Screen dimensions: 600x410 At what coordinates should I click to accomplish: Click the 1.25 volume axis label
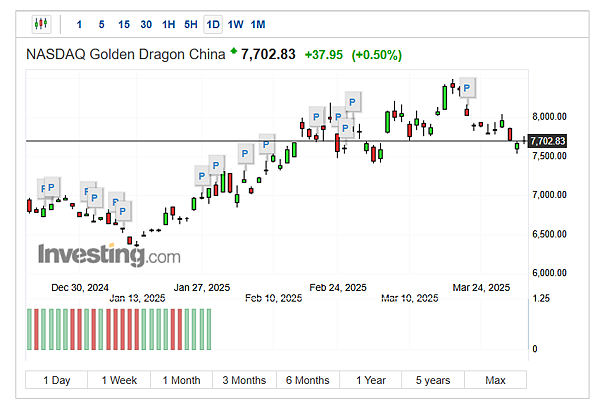541,298
